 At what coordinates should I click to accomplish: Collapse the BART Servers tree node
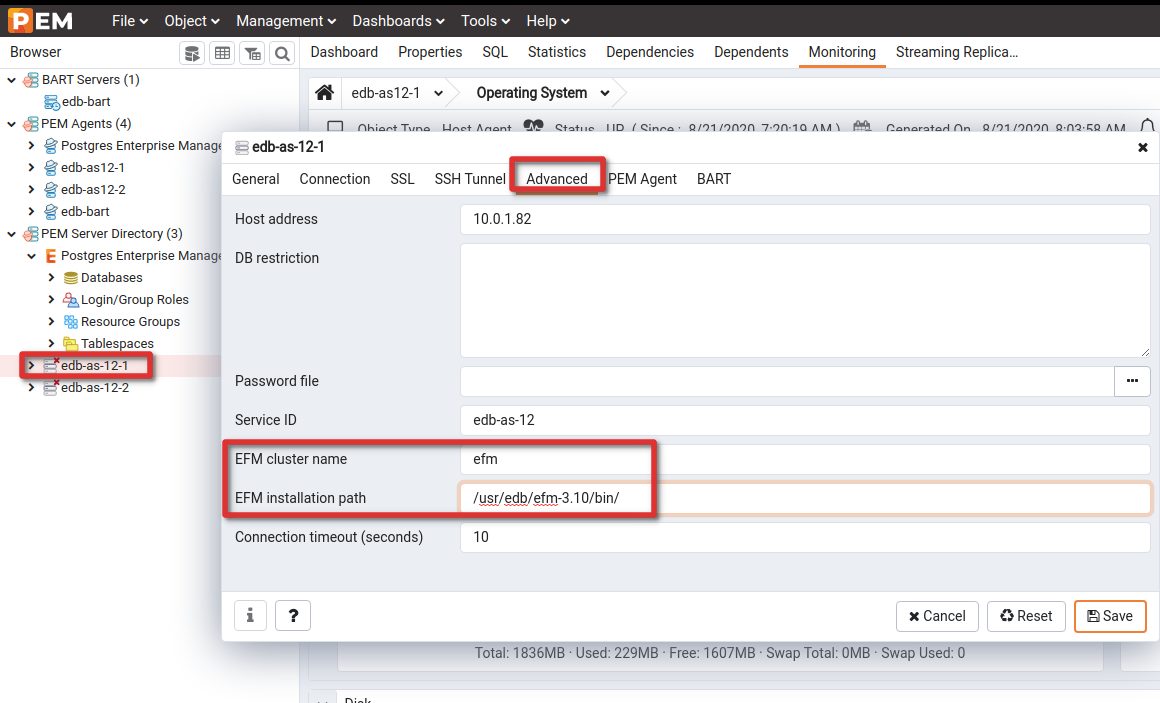point(11,80)
